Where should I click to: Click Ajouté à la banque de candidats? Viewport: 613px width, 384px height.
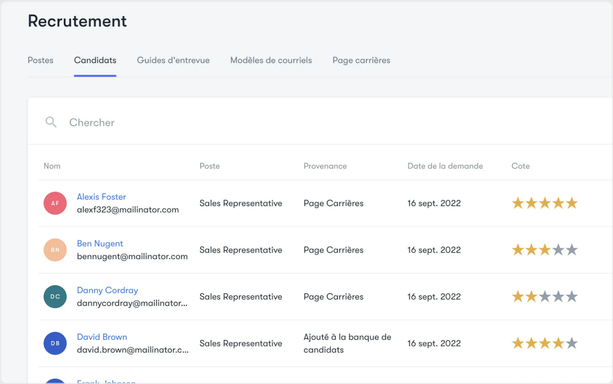click(347, 343)
